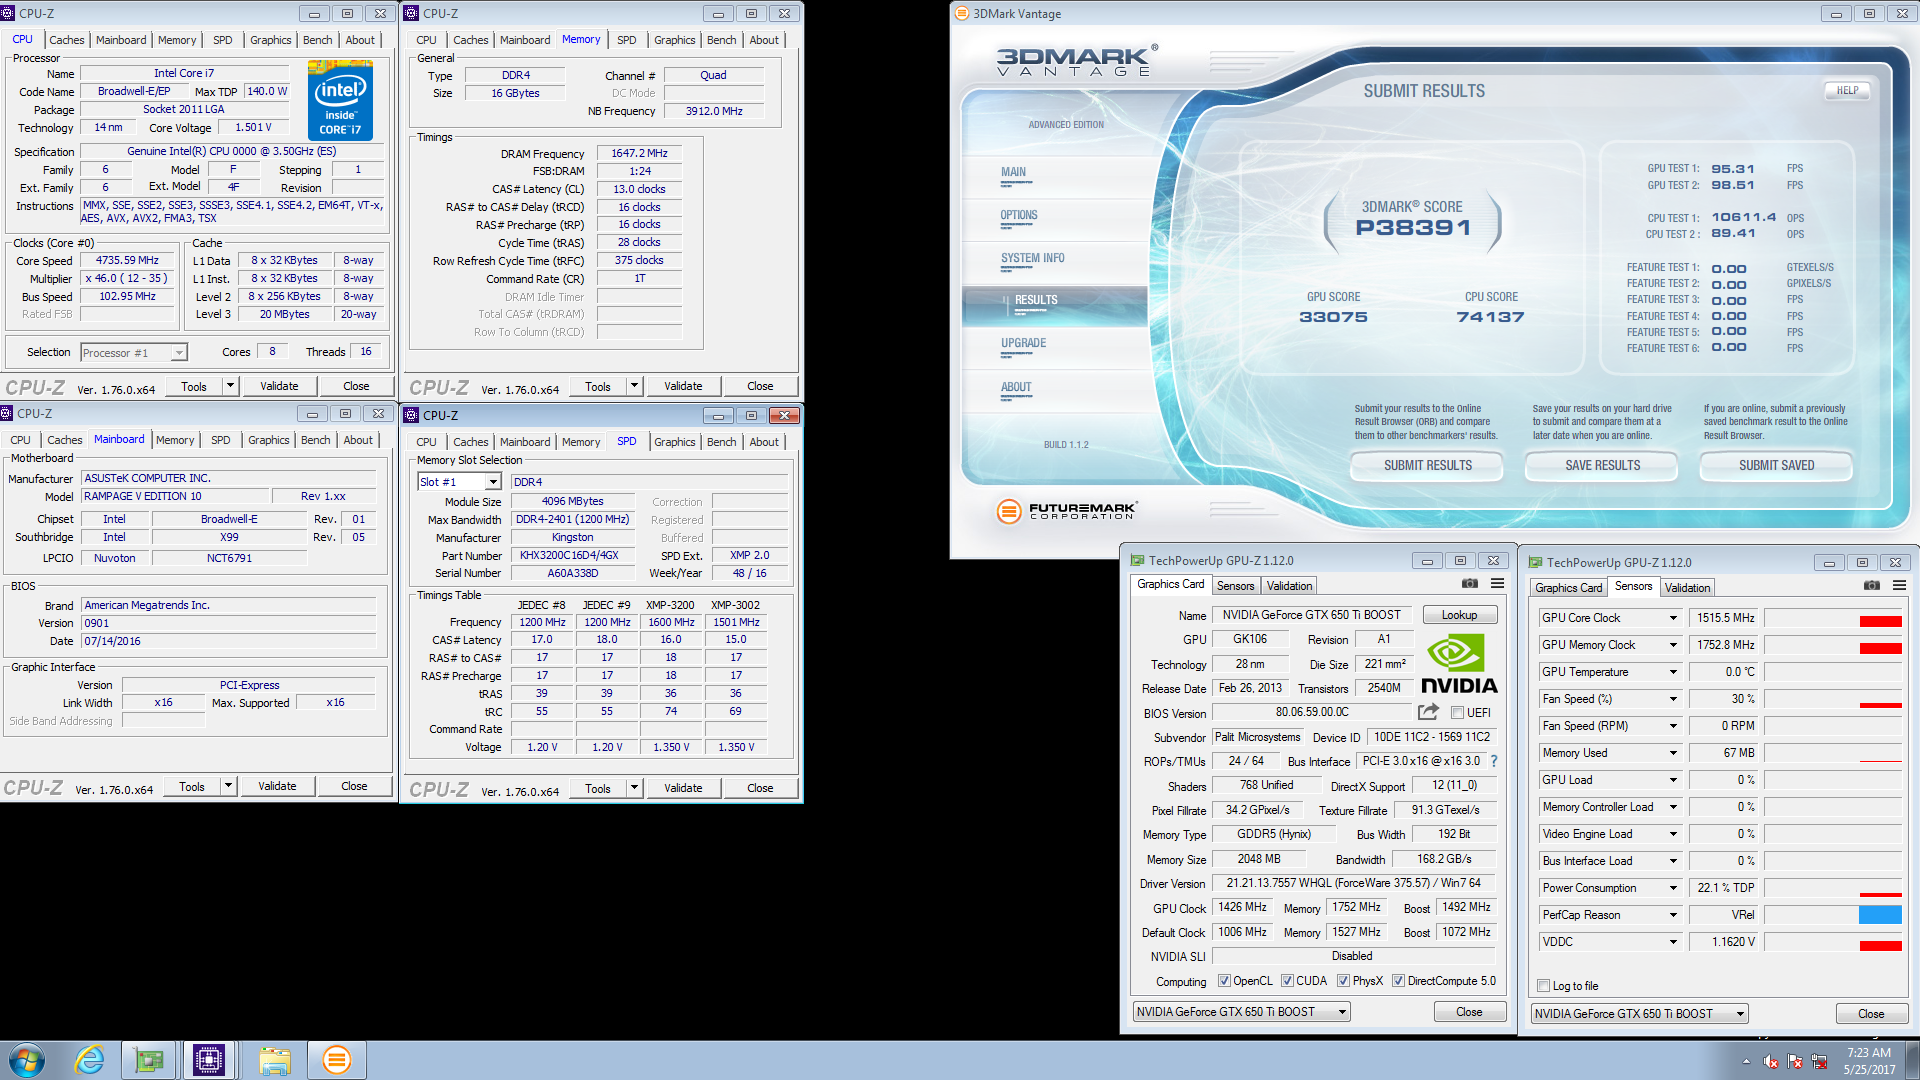This screenshot has height=1080, width=1920.
Task: Click the SUBMIT SAVED button
Action: 1776,465
